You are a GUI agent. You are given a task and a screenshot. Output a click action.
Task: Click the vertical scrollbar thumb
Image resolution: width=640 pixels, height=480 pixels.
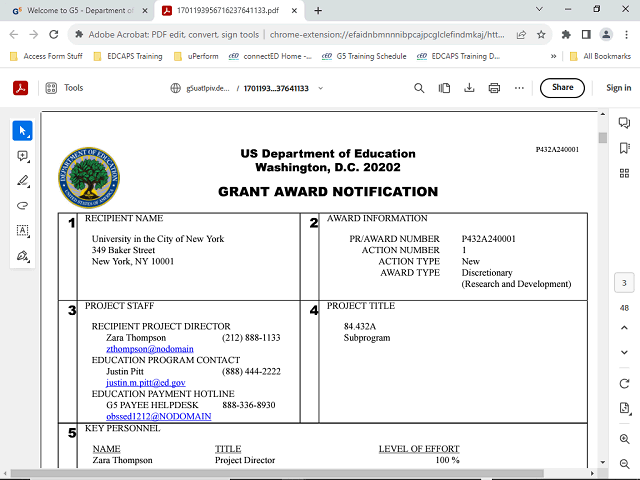point(603,138)
